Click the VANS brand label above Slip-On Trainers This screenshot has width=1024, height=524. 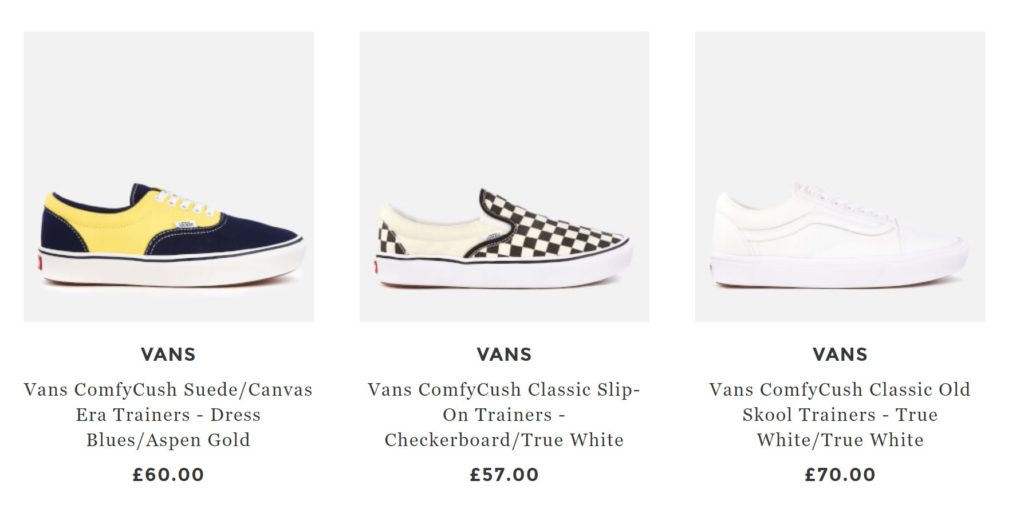point(504,354)
